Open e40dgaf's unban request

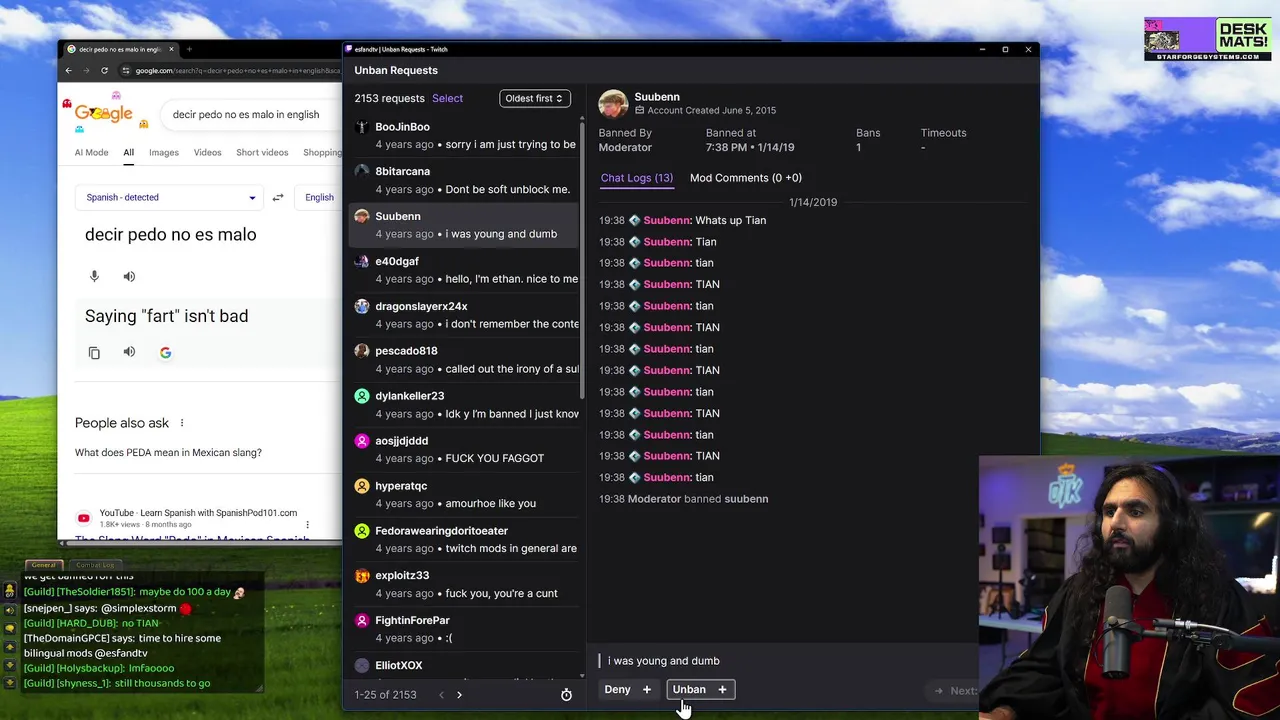click(x=465, y=270)
